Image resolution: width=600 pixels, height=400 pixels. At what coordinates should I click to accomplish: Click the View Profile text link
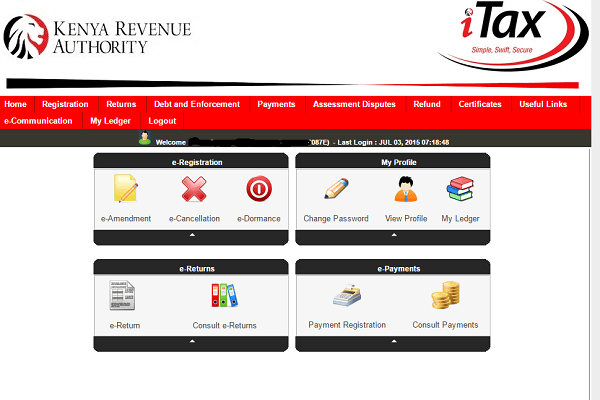pyautogui.click(x=406, y=219)
